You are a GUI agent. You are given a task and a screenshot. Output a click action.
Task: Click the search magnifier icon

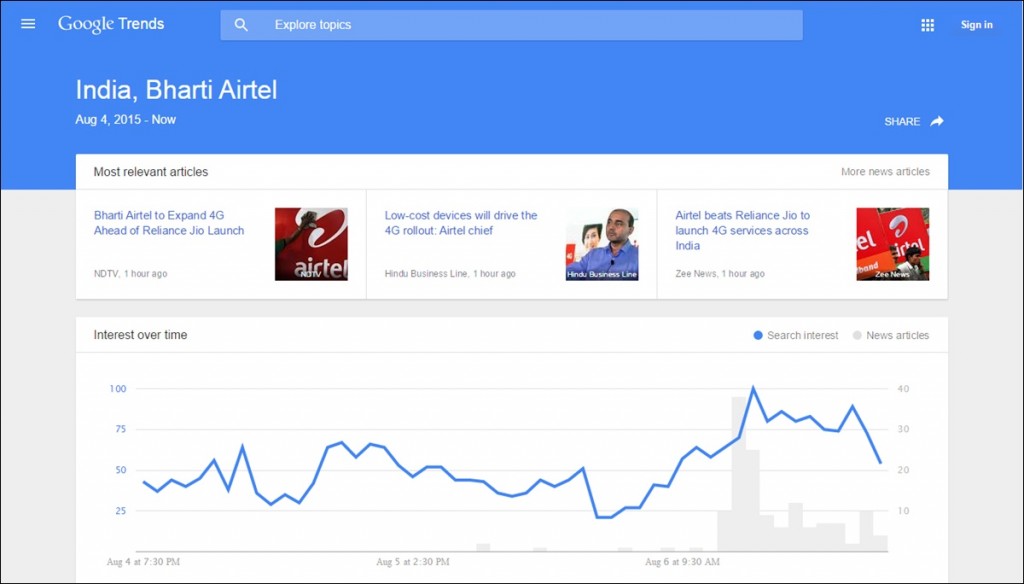241,25
